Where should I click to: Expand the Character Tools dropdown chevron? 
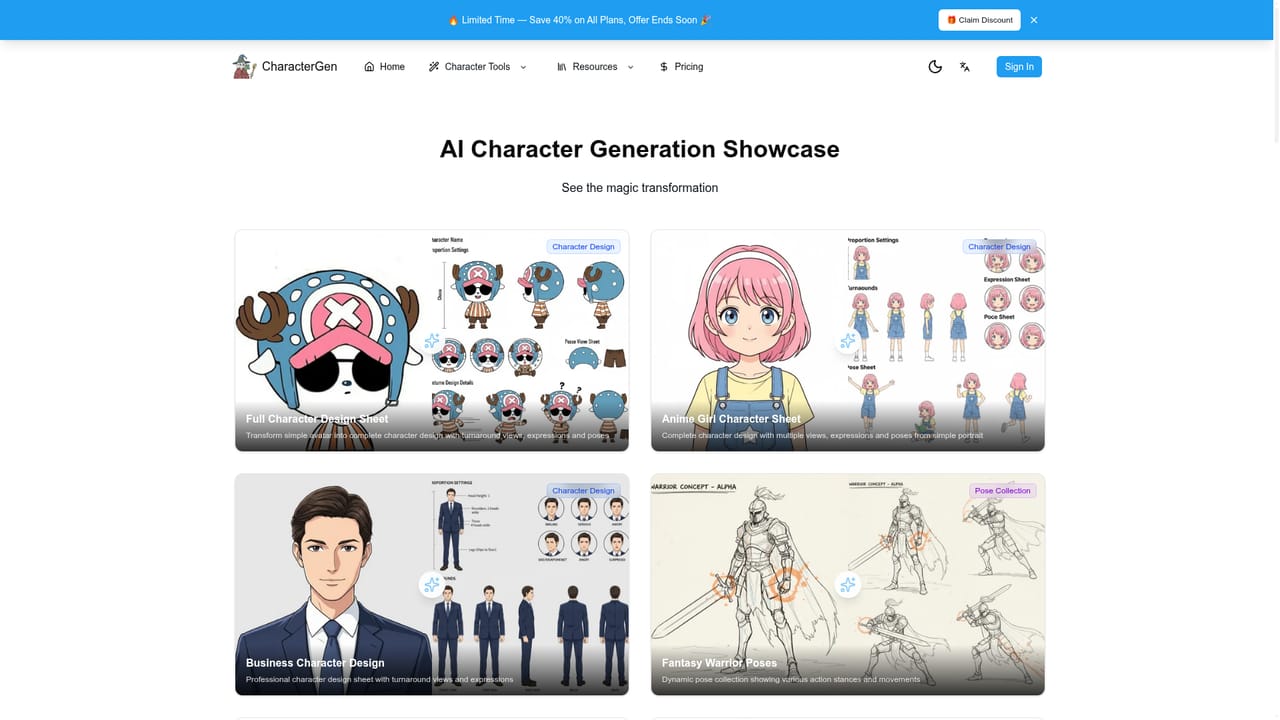(x=523, y=67)
